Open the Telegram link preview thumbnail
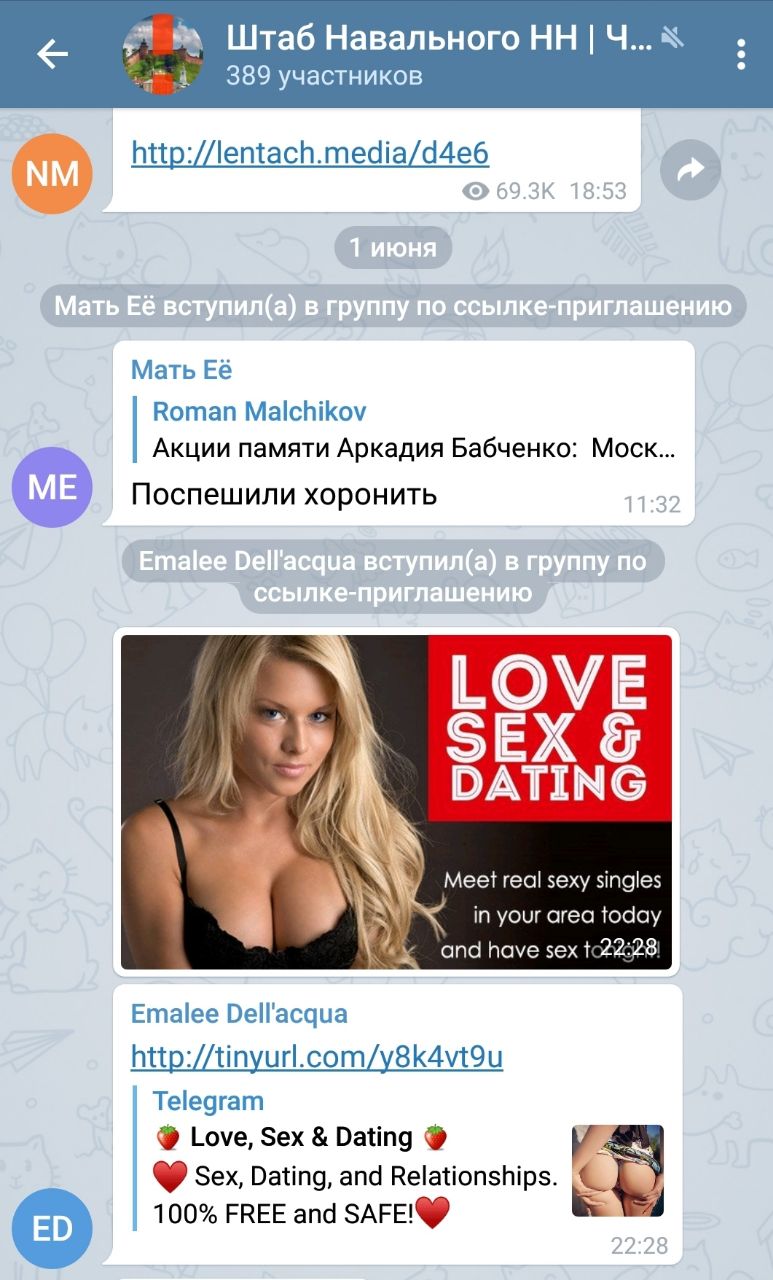Viewport: 773px width, 1280px height. 618,1156
